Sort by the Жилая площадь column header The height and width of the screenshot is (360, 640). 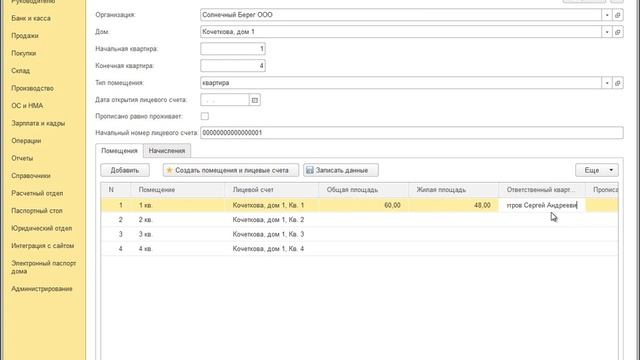coord(454,190)
